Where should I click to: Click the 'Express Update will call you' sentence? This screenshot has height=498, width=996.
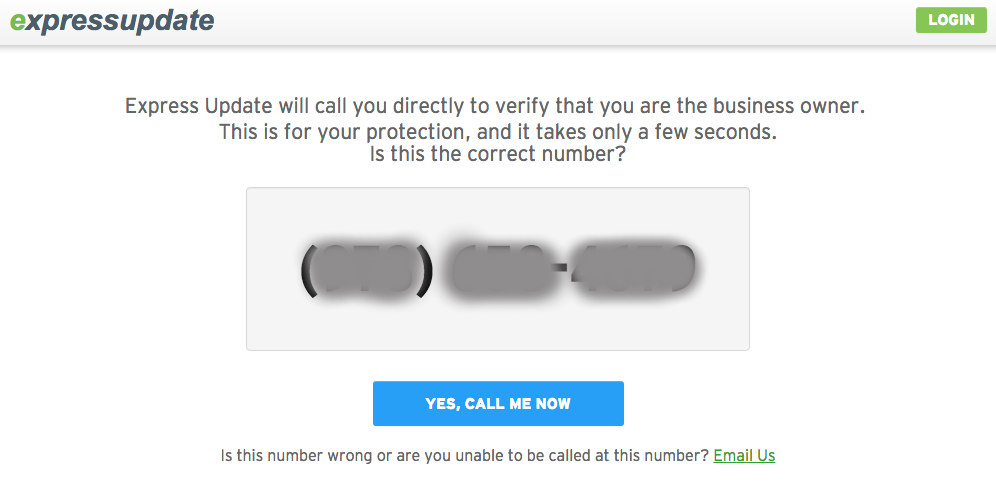point(495,106)
